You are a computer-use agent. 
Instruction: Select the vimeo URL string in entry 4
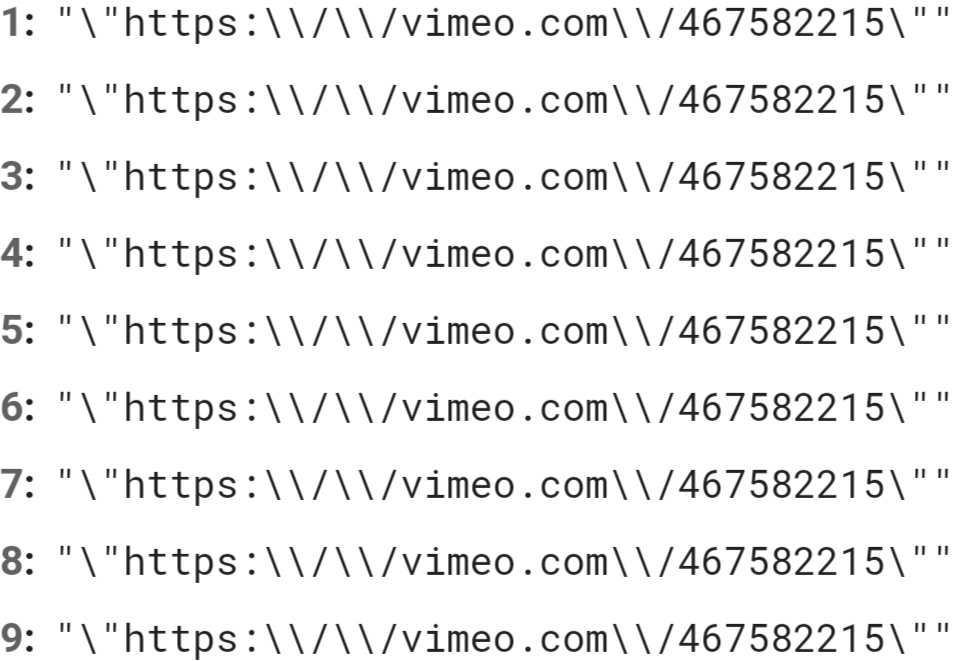(x=504, y=254)
